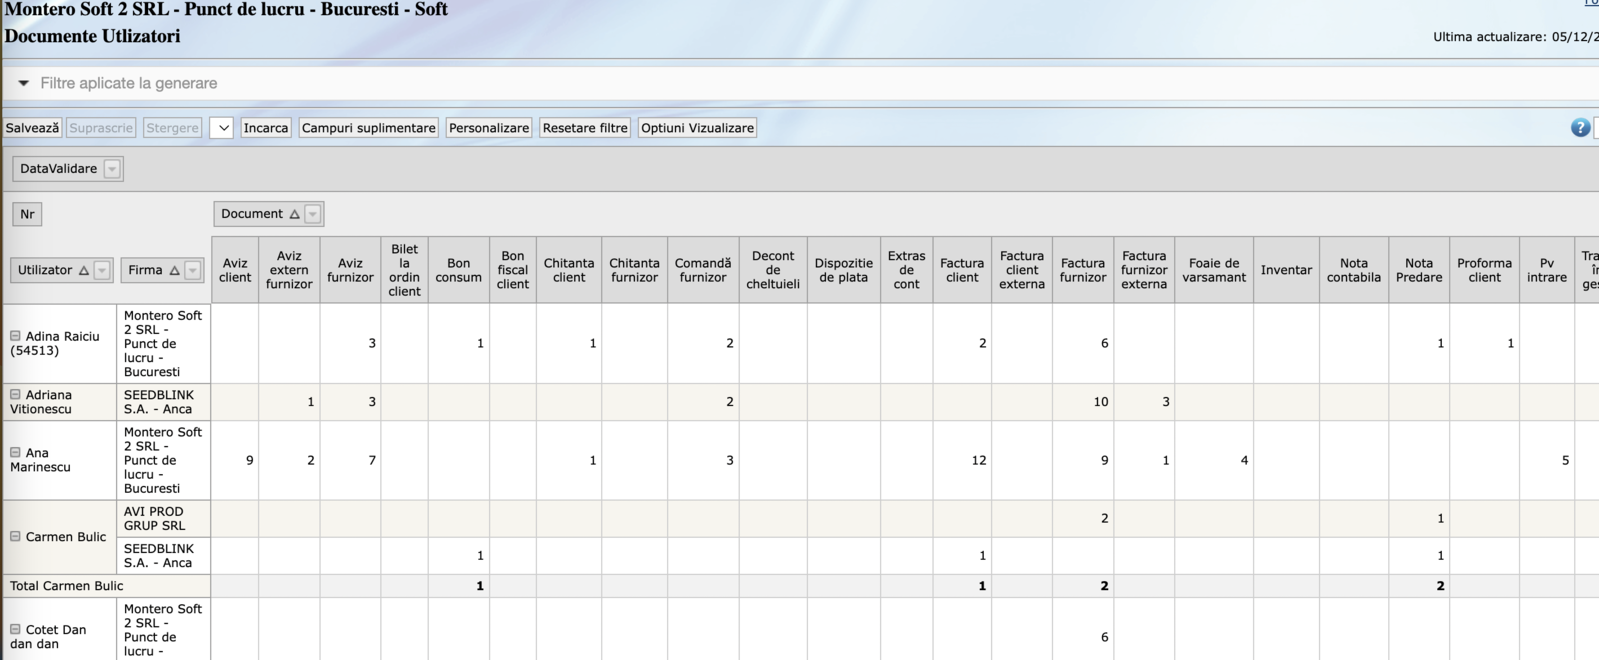Expand Filtre aplicate la generare section
Viewport: 1599px width, 660px height.
pyautogui.click(x=23, y=83)
